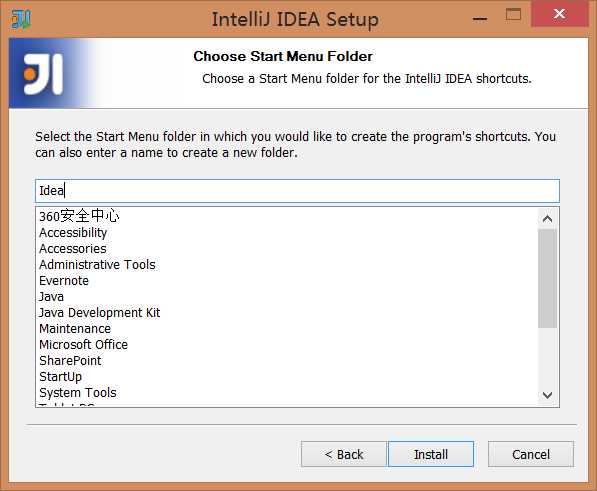Maximize the setup window

(513, 15)
